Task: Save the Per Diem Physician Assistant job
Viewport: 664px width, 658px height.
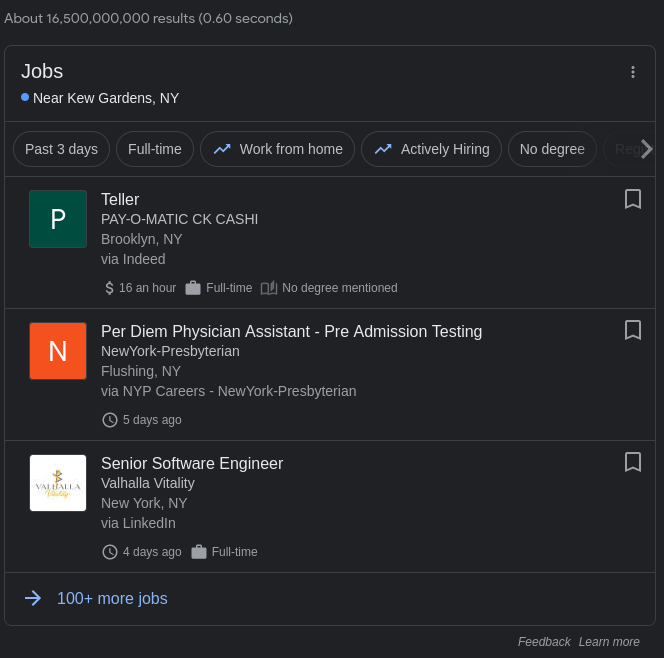Action: tap(632, 330)
